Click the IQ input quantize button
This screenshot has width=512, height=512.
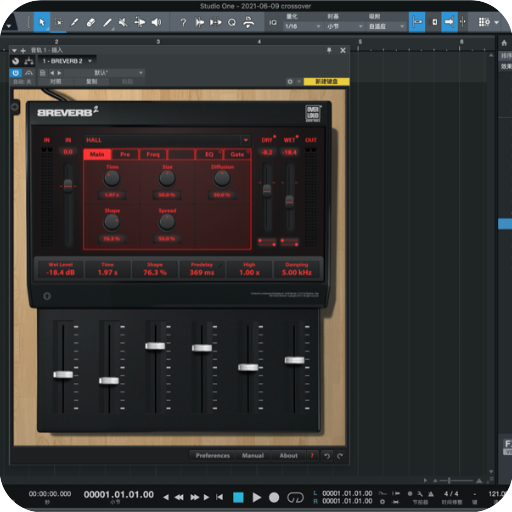pos(273,22)
